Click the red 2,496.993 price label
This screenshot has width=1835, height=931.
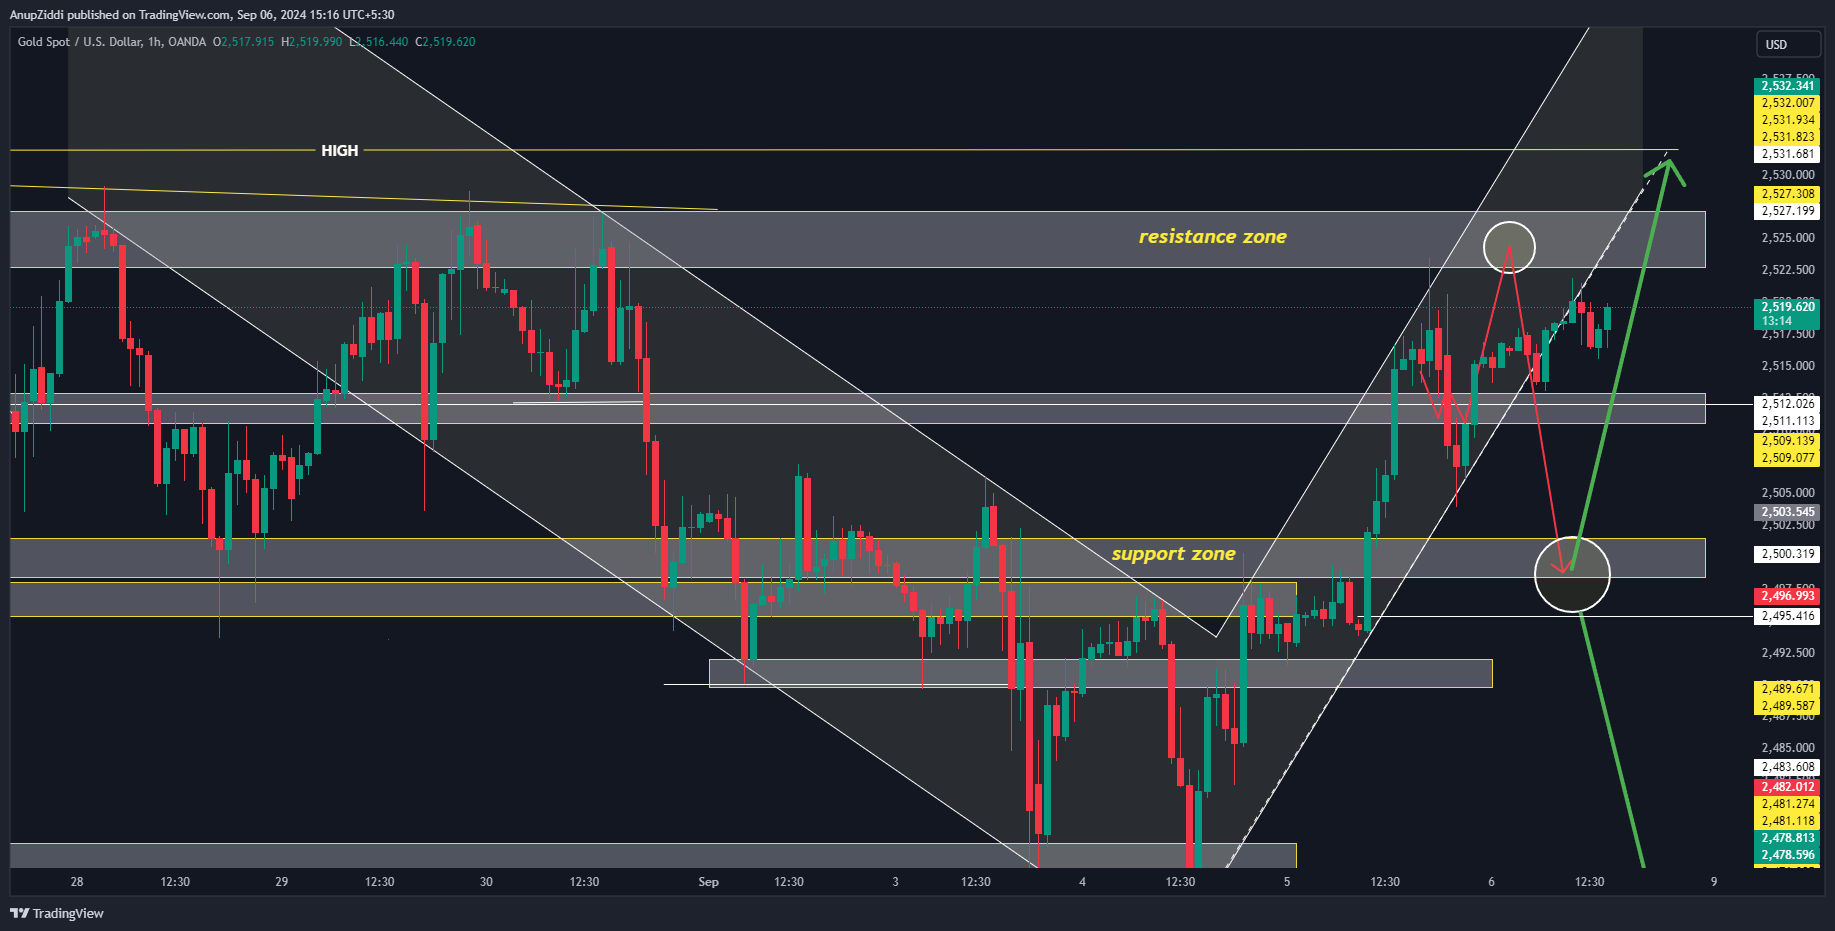[1787, 596]
